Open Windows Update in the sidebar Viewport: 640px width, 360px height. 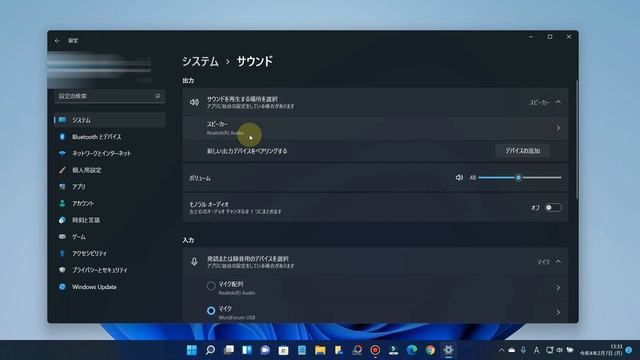[110, 287]
